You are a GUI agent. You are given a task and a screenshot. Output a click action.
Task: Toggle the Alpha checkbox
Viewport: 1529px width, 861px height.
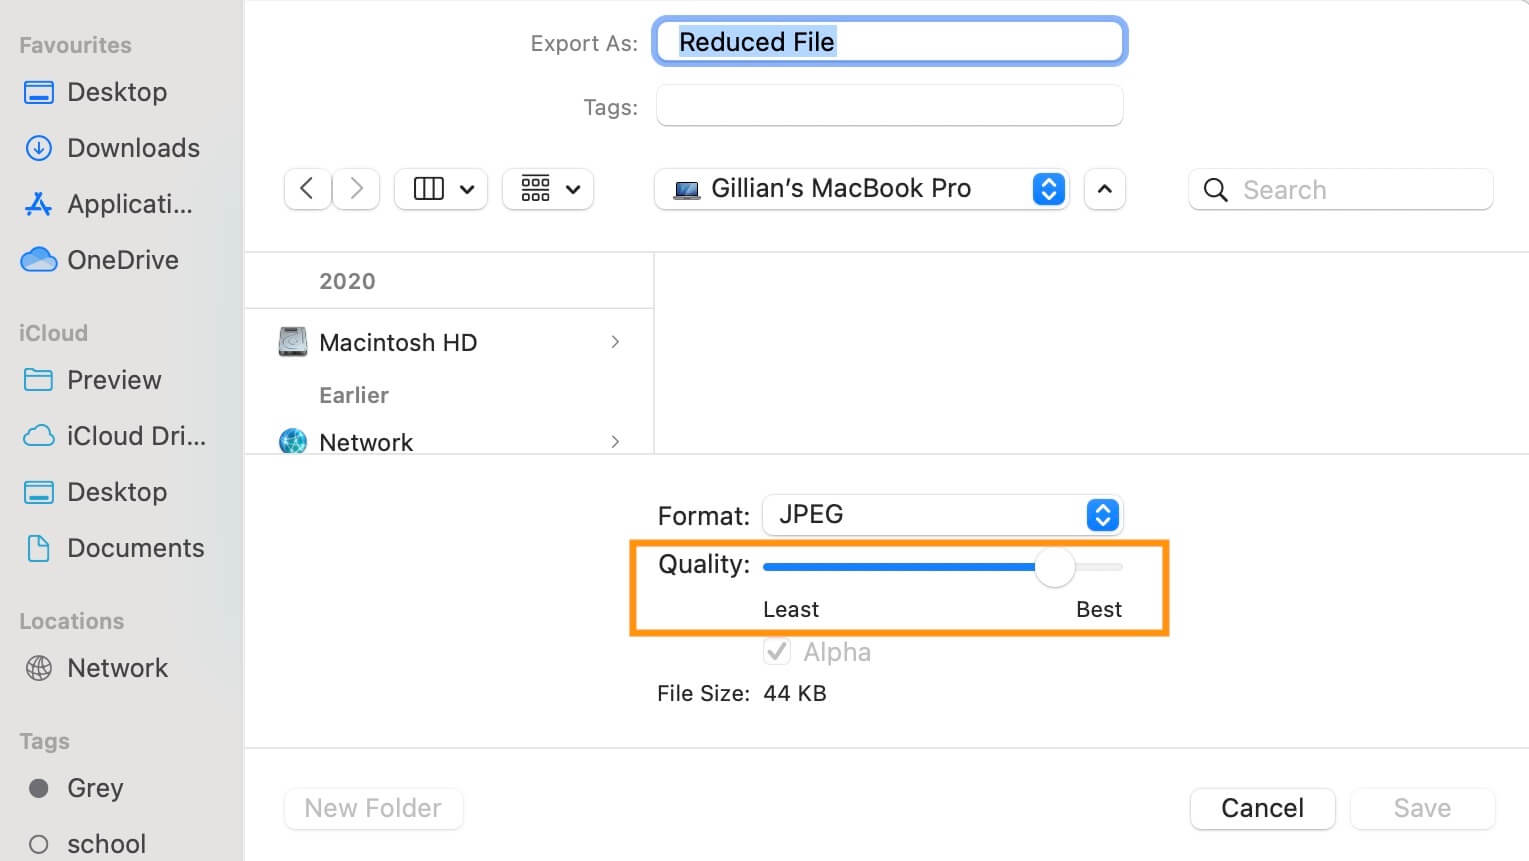[777, 652]
